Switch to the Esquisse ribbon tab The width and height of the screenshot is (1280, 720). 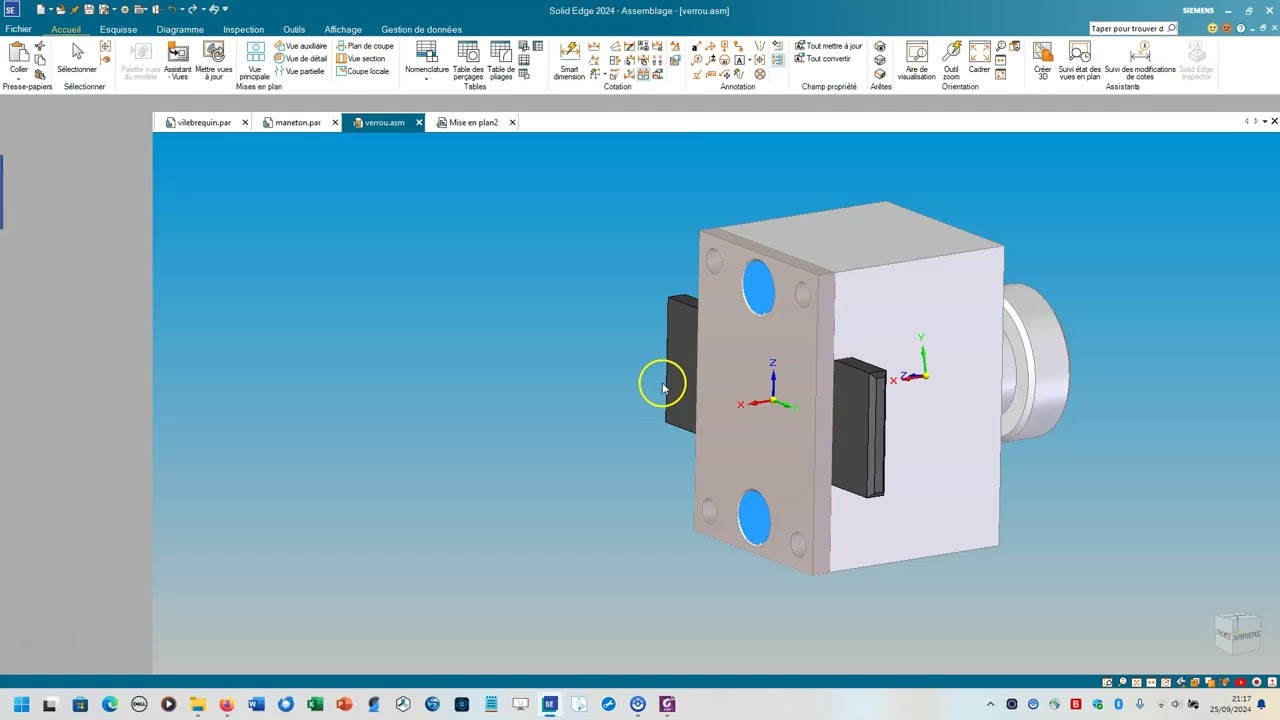coord(118,29)
